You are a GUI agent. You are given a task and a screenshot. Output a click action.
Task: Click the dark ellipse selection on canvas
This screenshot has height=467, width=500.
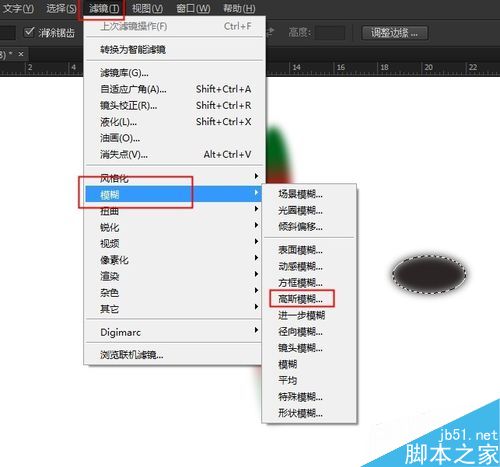(429, 274)
